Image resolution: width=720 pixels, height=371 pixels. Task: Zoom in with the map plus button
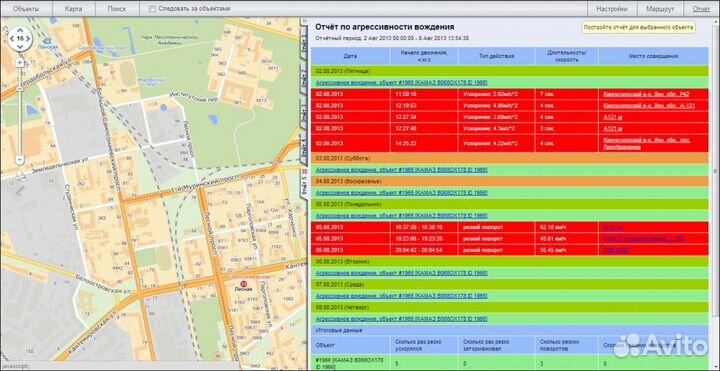(x=20, y=62)
